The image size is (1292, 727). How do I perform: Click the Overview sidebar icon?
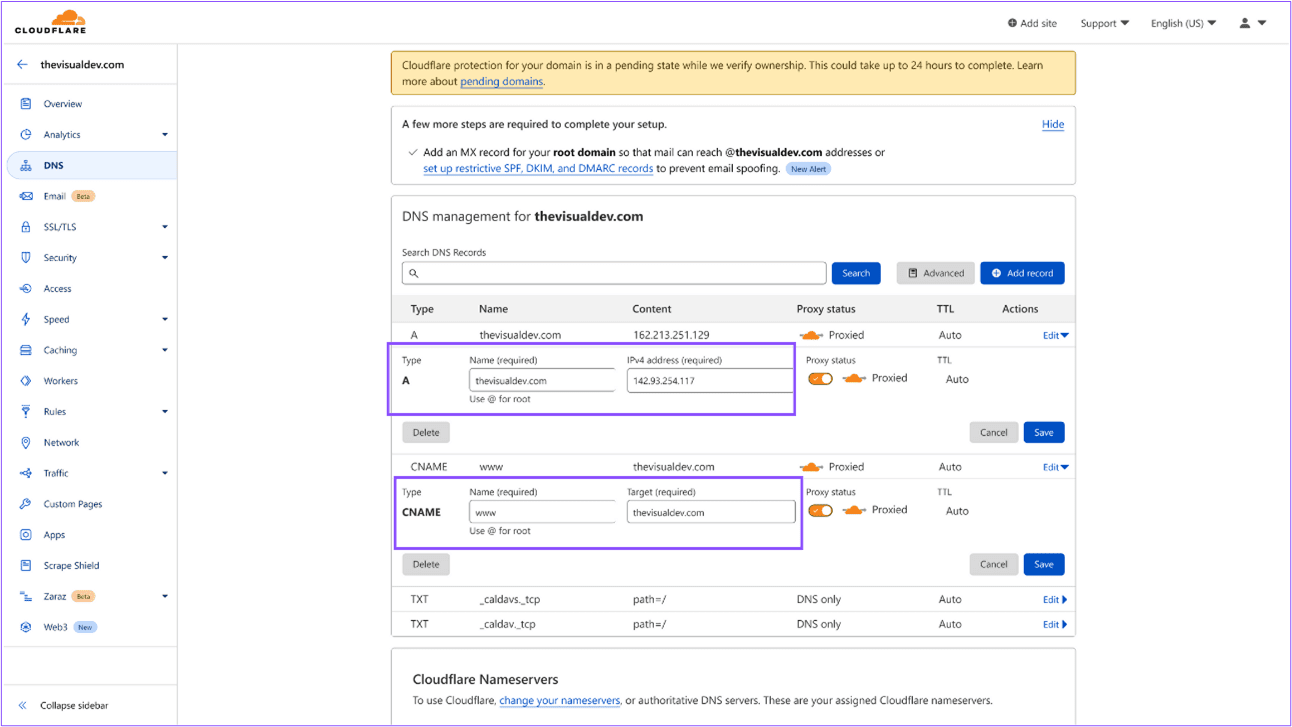tap(26, 104)
